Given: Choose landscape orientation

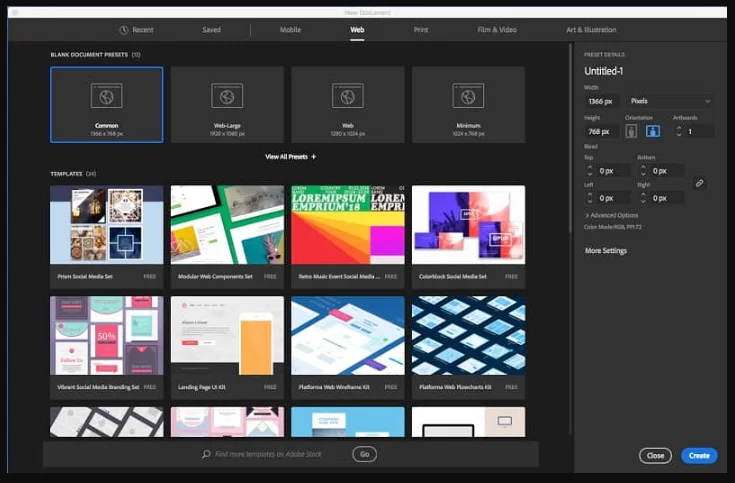Looking at the screenshot, I should 653,131.
